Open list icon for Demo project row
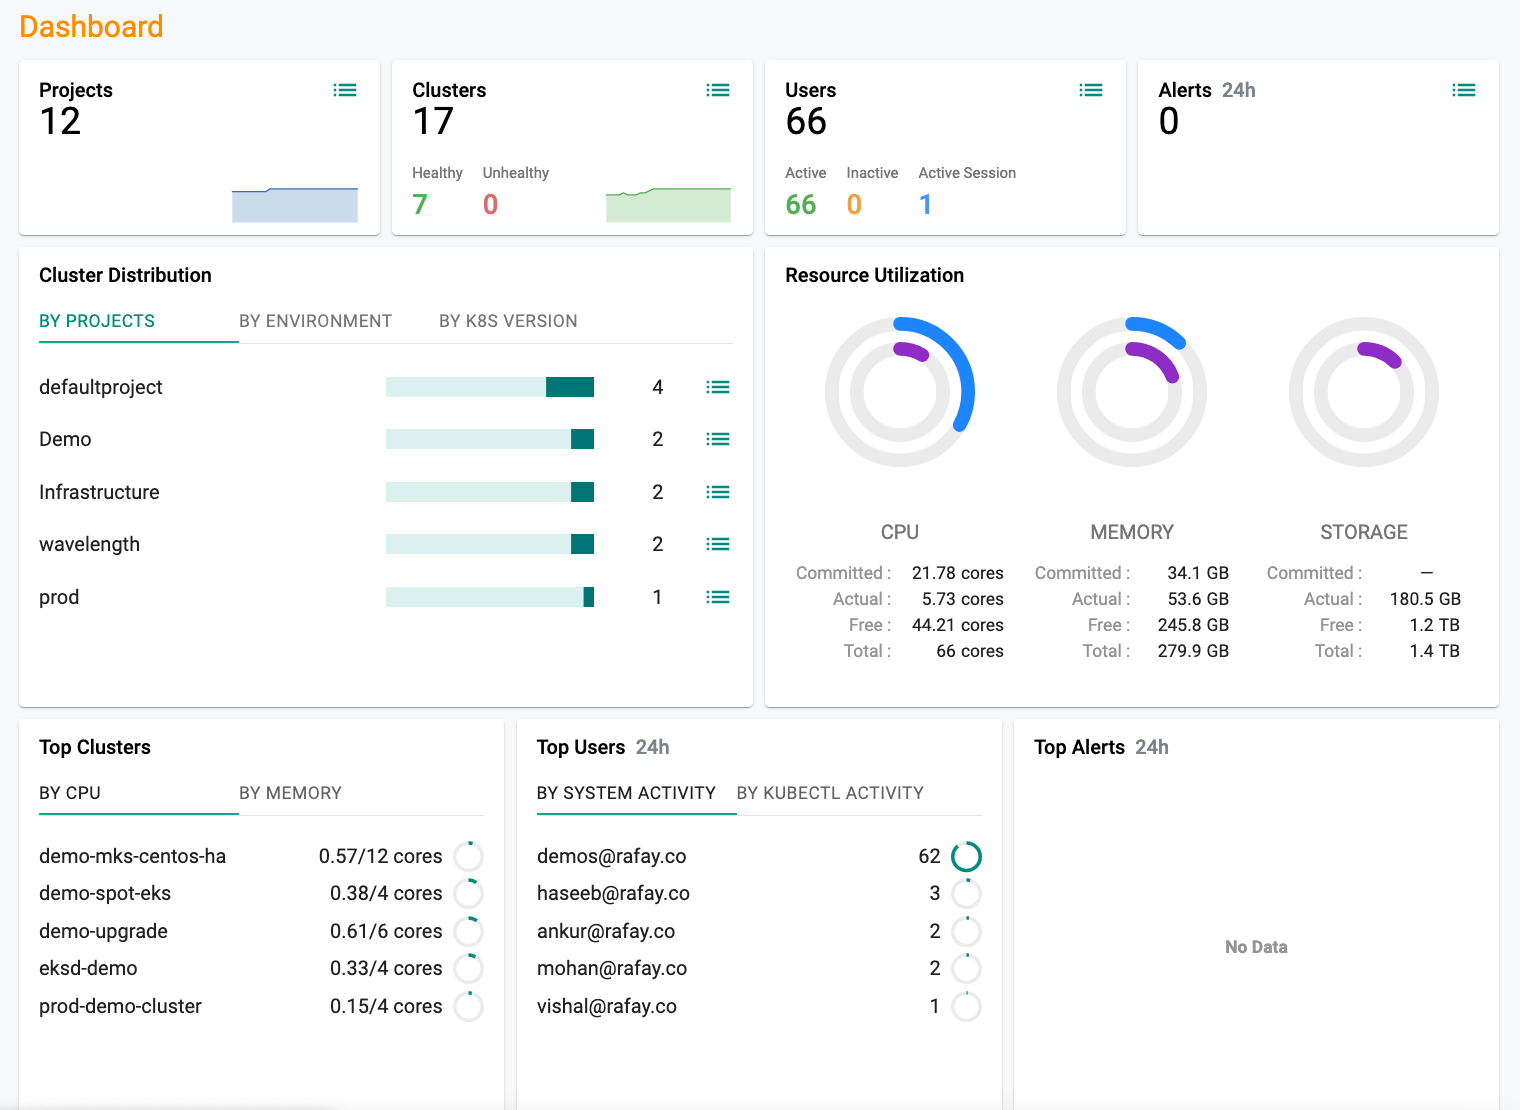The width and height of the screenshot is (1520, 1110). click(x=718, y=439)
